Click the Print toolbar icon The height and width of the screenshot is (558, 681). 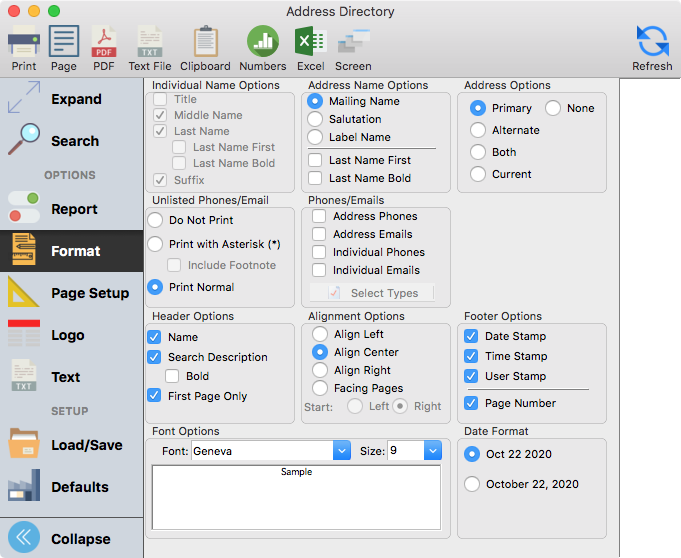24,46
